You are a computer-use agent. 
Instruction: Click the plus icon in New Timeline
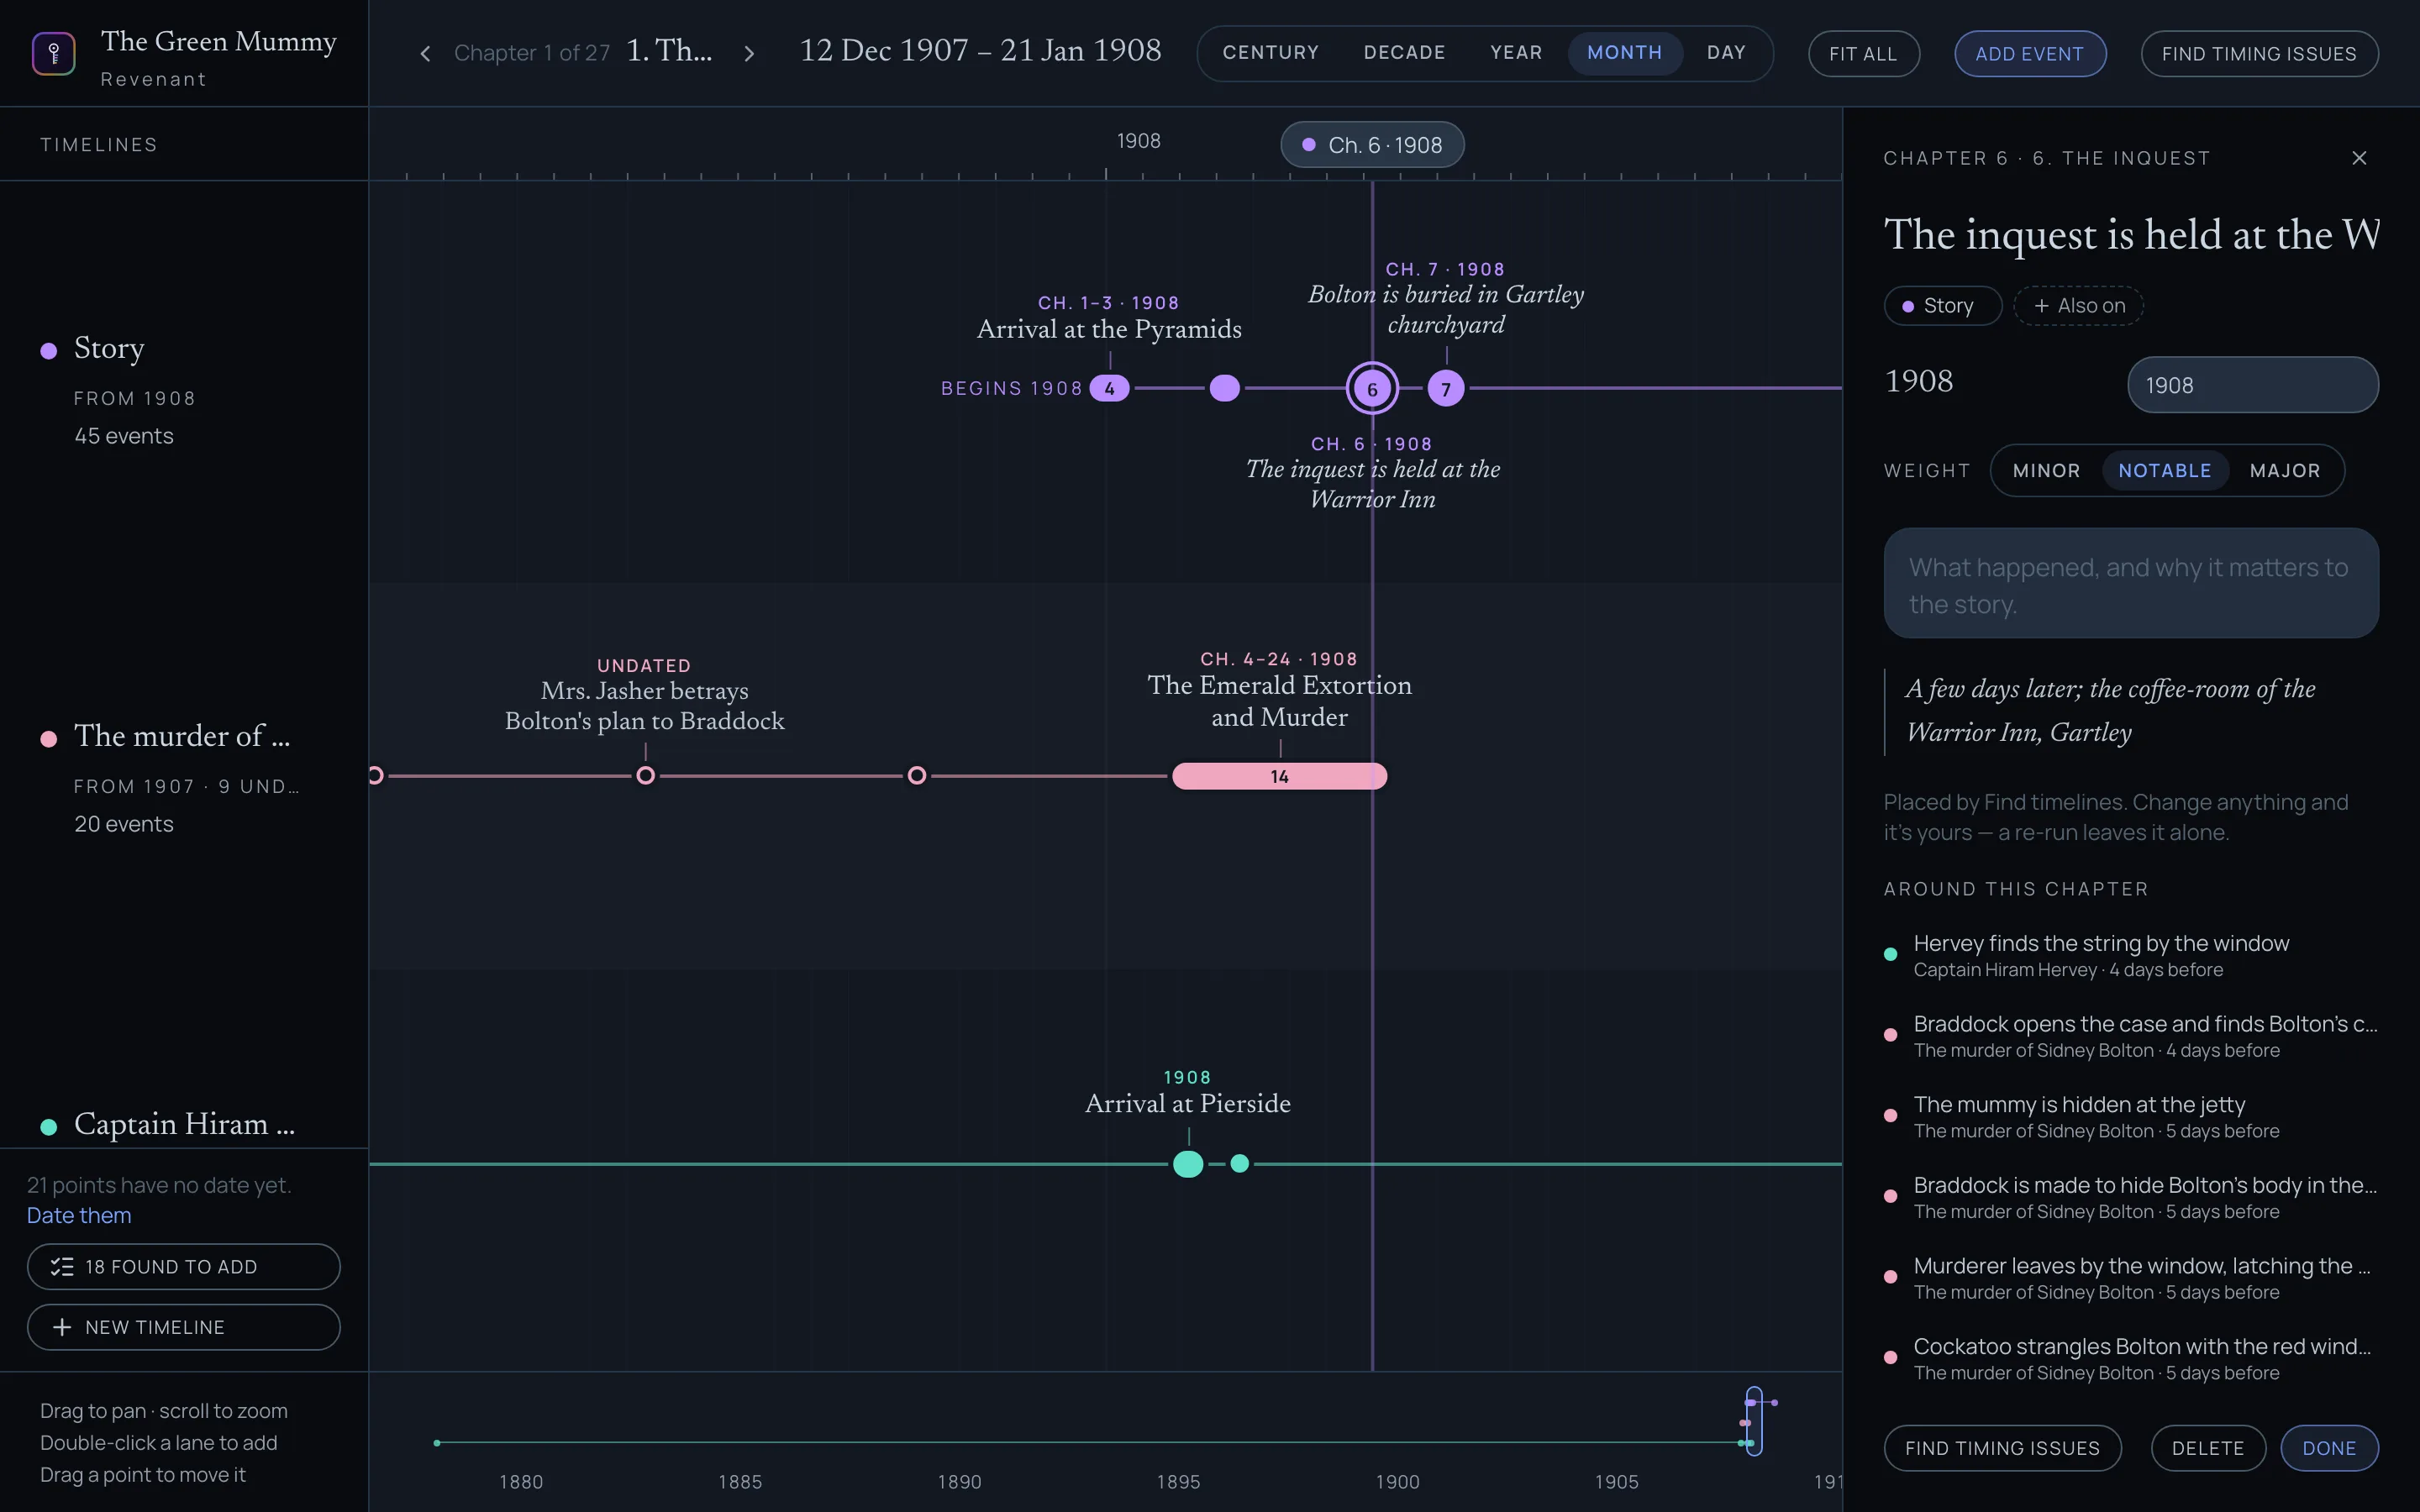tap(62, 1327)
